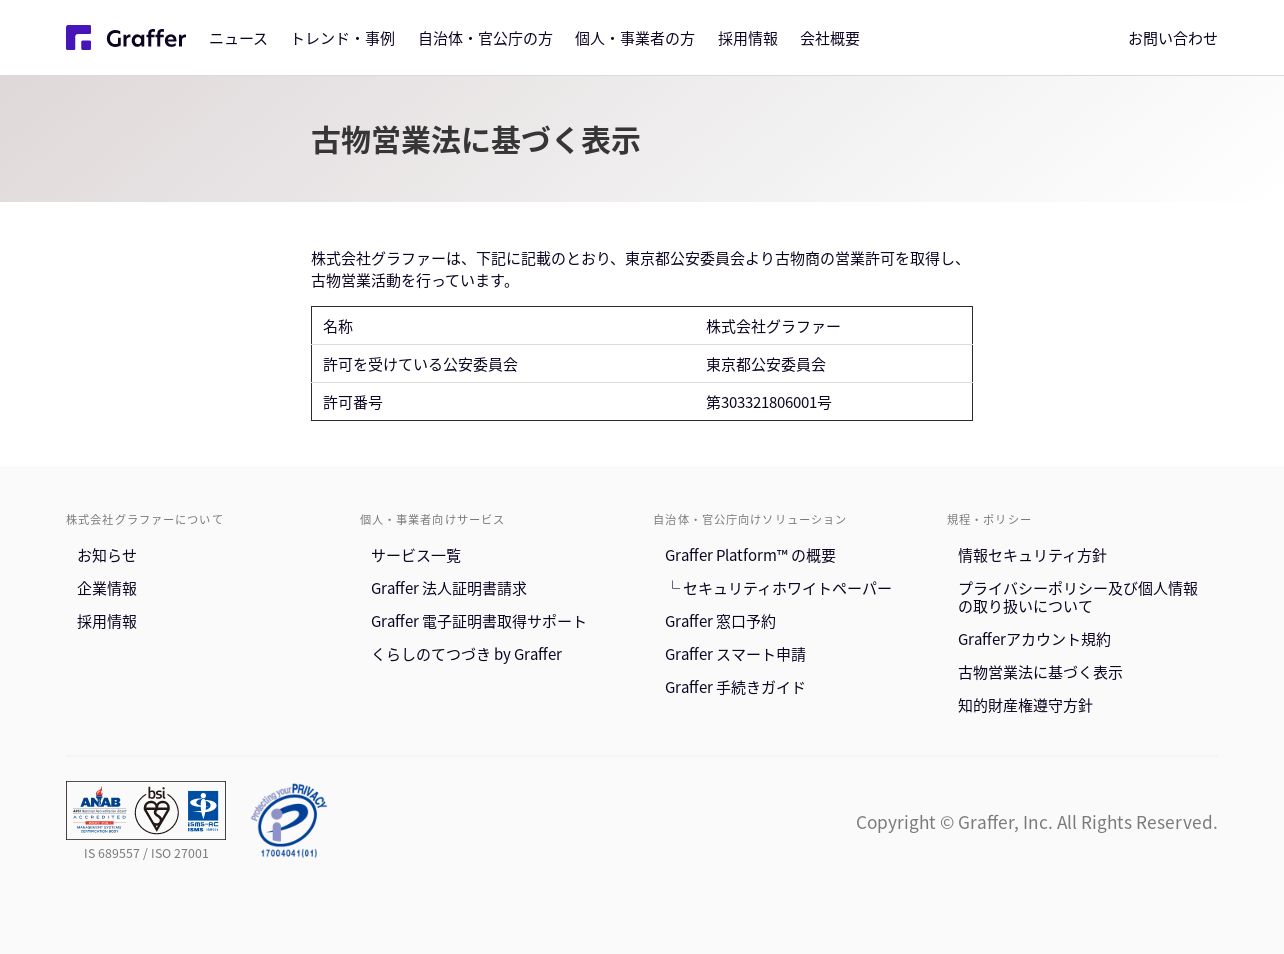Click footer heading 株式会社グラファーについて

145,519
